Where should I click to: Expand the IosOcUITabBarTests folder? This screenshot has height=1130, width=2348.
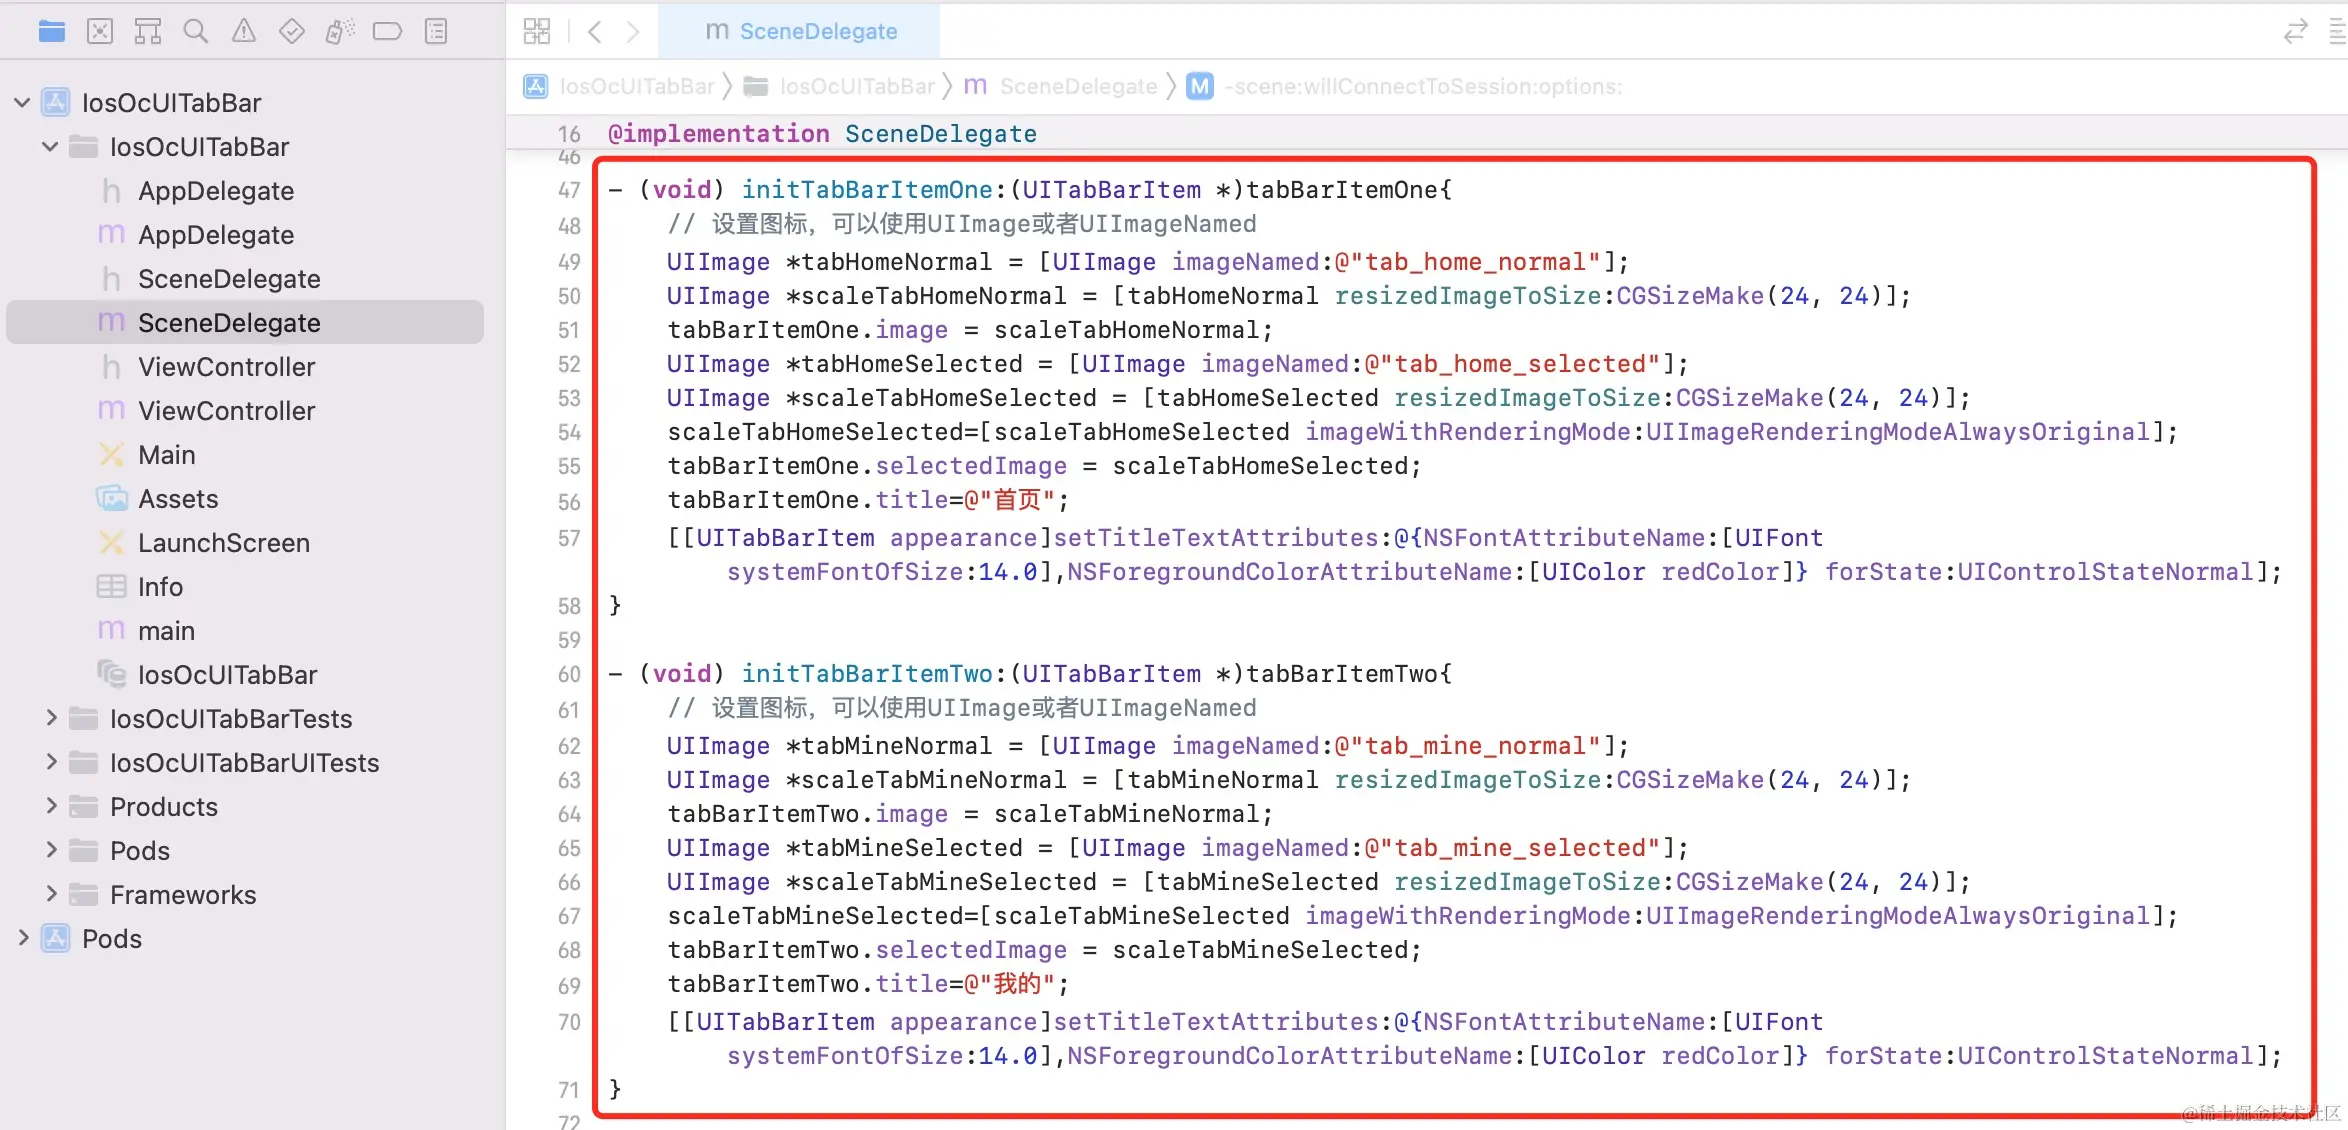[x=51, y=718]
